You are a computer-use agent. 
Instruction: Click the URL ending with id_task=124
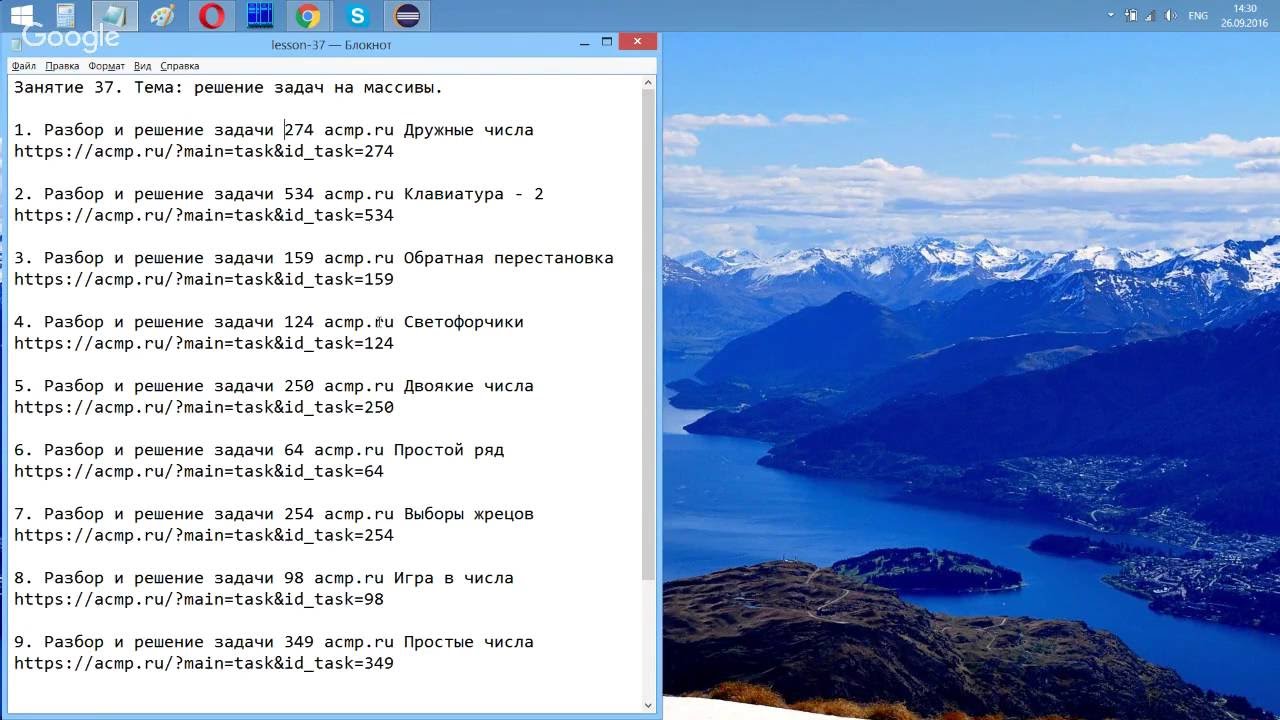click(x=204, y=344)
